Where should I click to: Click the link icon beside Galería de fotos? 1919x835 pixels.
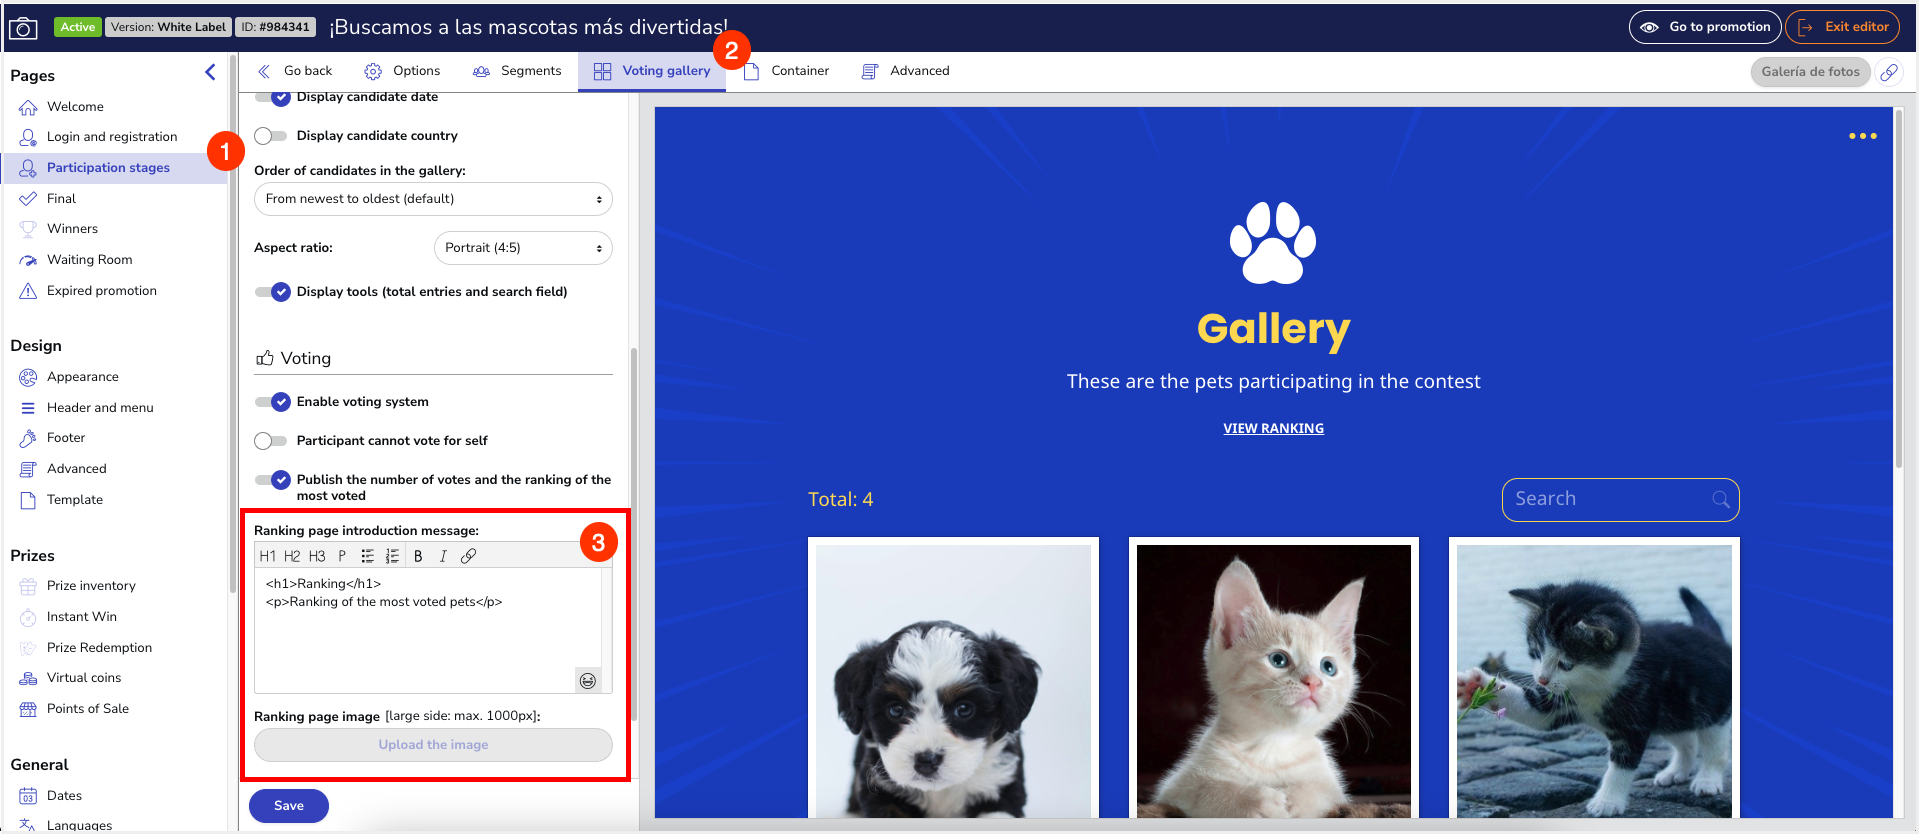coord(1889,72)
